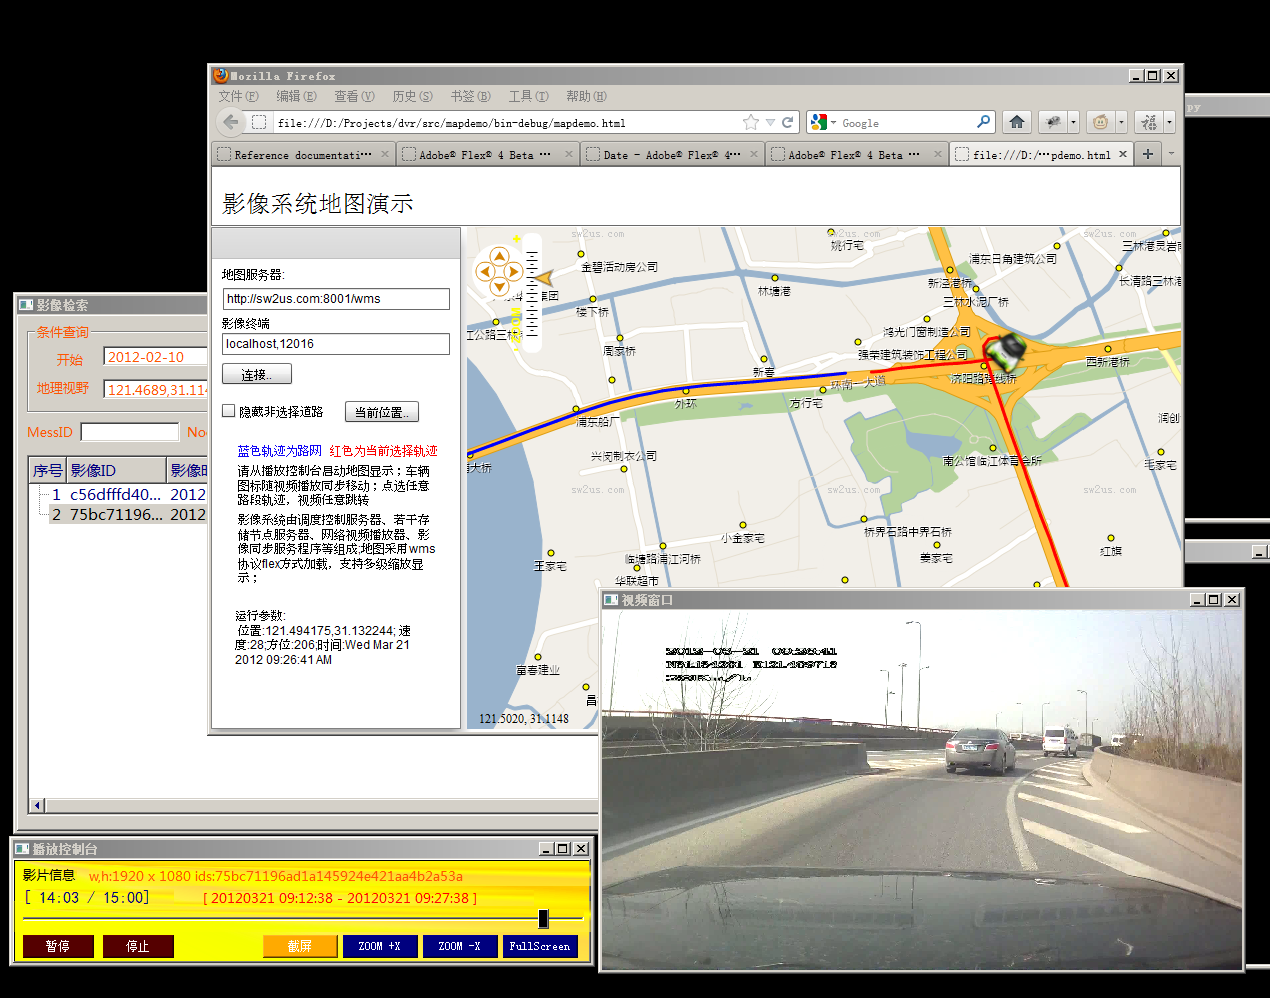Switch to the Date - Adobe Flex tab
This screenshot has height=998, width=1270.
[672, 154]
